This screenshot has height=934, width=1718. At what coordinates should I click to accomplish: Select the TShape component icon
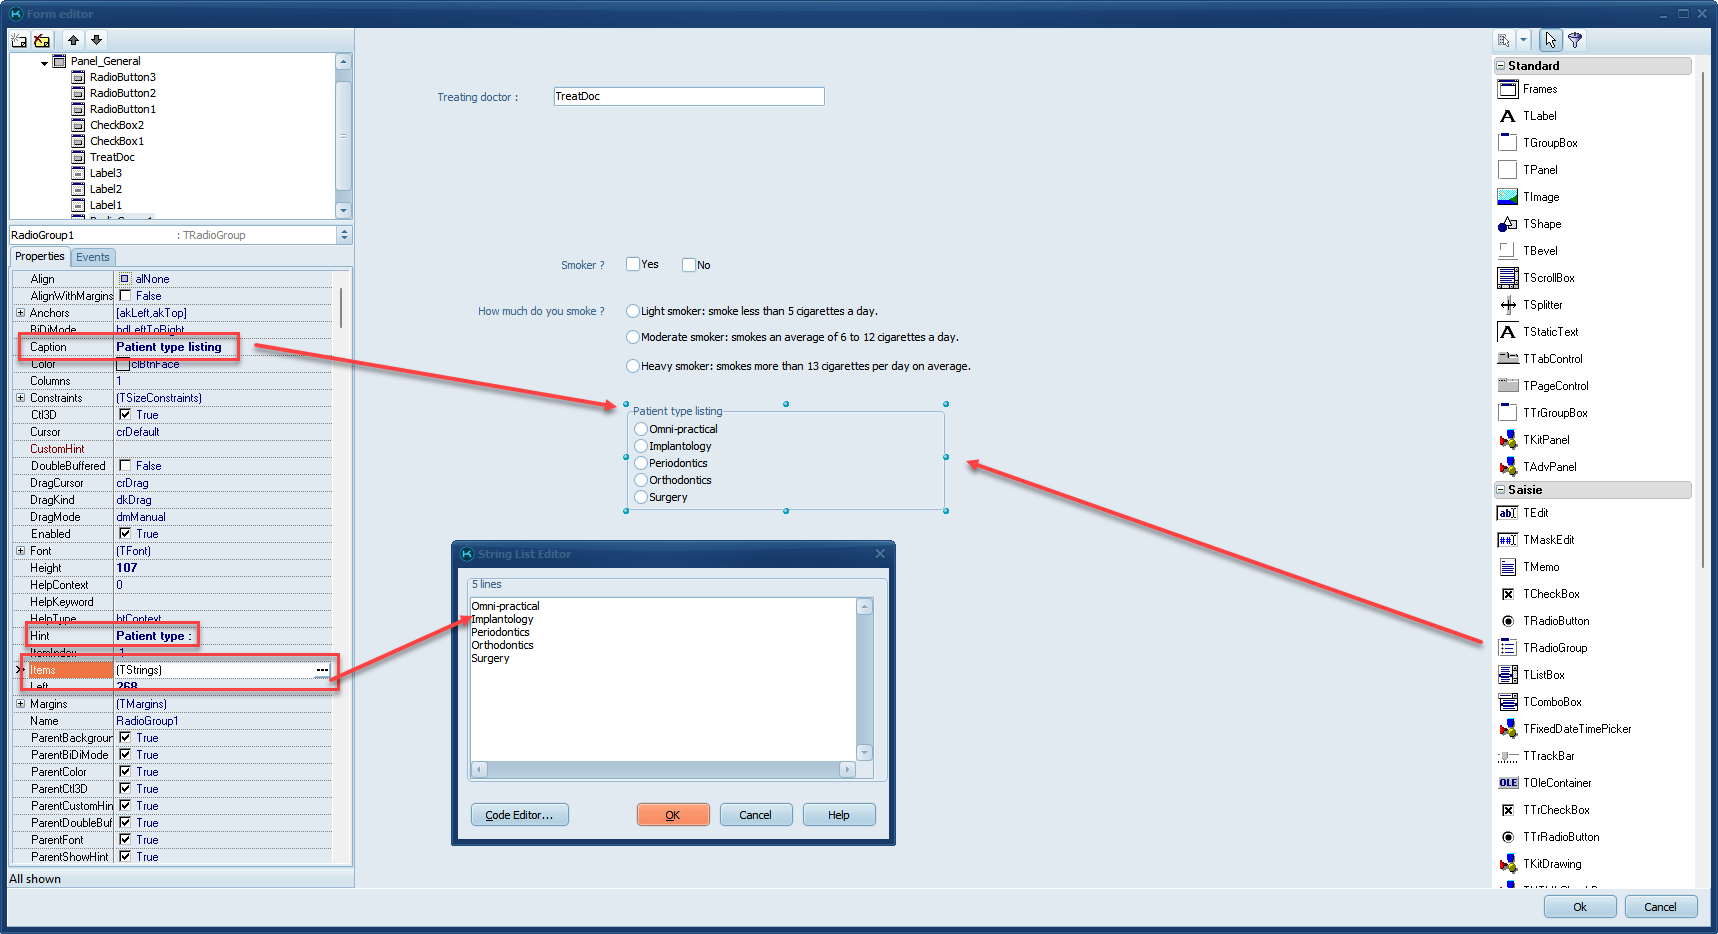[1507, 224]
